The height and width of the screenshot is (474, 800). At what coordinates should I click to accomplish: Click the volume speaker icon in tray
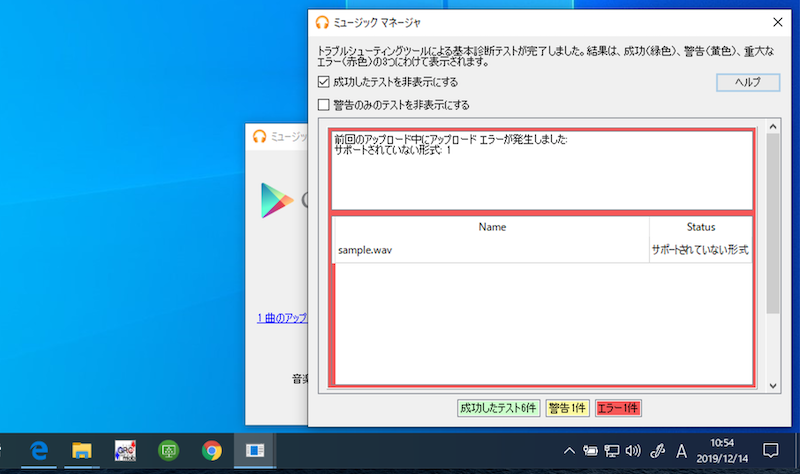pyautogui.click(x=632, y=450)
